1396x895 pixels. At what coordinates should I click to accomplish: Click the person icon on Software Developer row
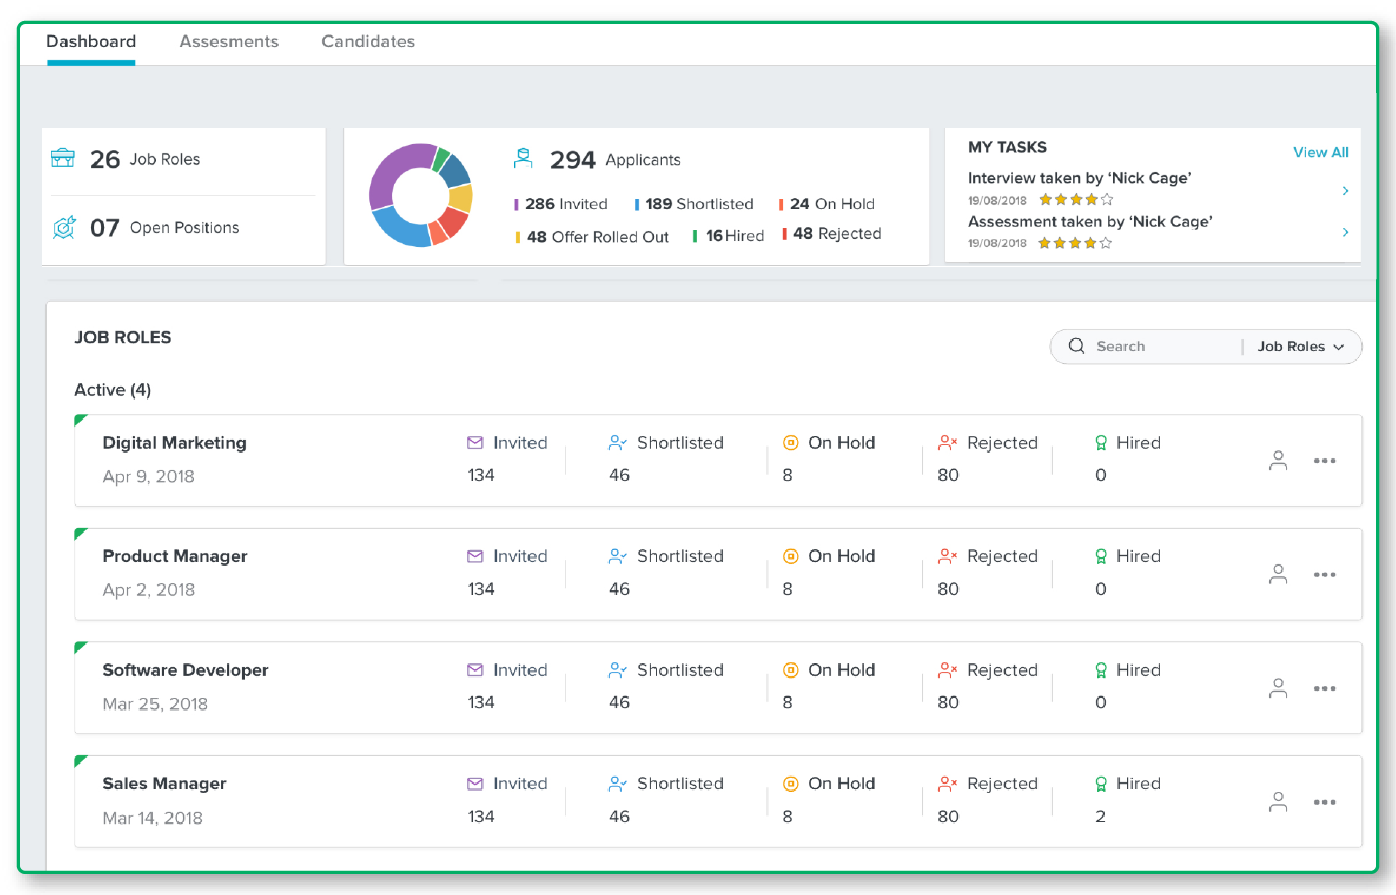(1278, 688)
